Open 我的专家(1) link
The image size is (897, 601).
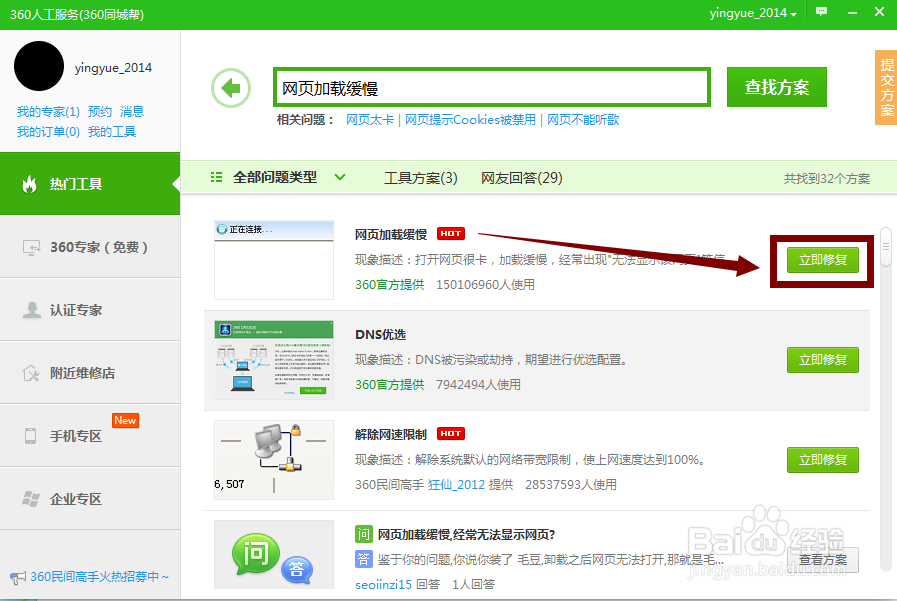[x=48, y=111]
